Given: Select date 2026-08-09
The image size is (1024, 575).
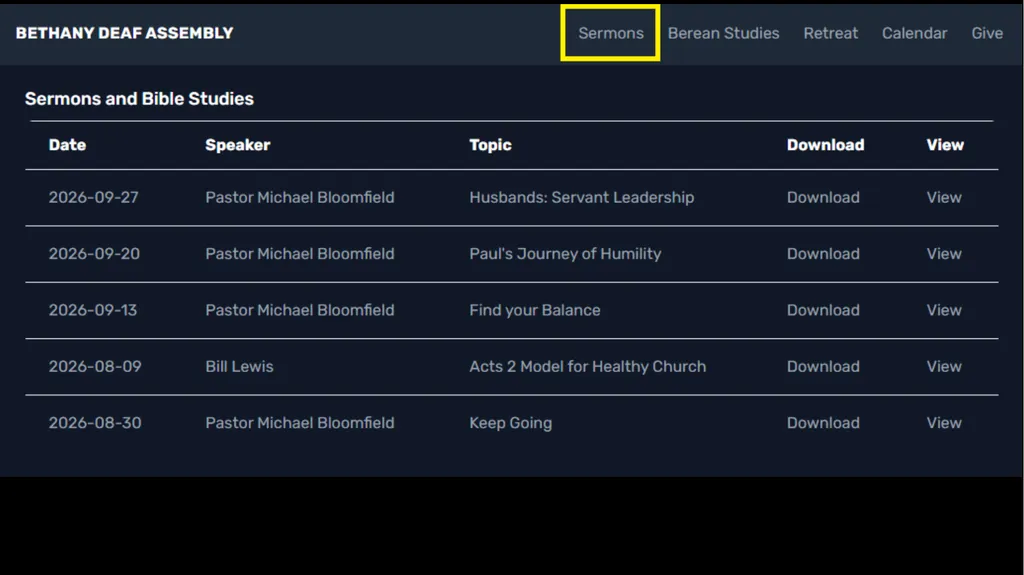Looking at the screenshot, I should tap(95, 367).
